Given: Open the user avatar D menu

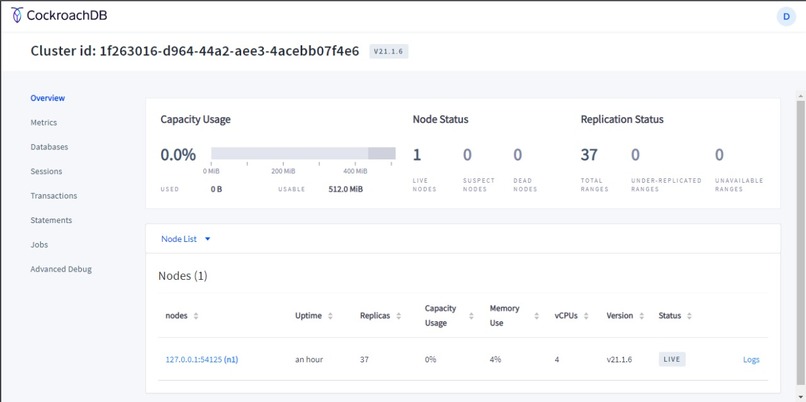Looking at the screenshot, I should click(x=786, y=16).
